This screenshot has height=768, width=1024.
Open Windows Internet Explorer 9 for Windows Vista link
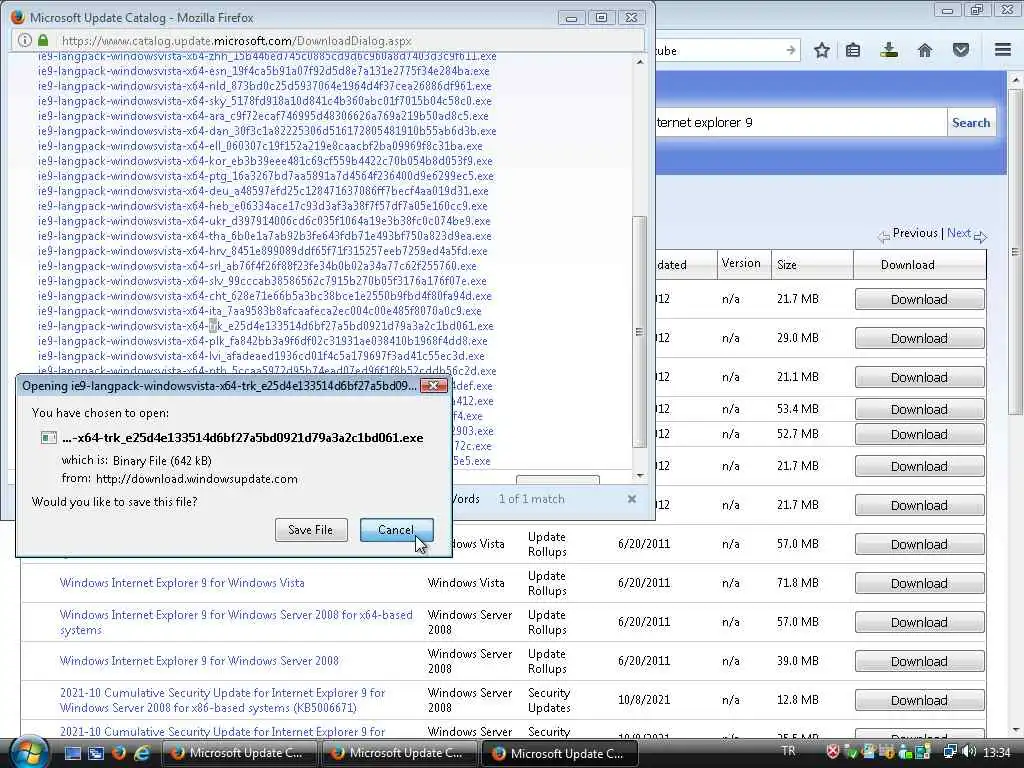point(182,583)
